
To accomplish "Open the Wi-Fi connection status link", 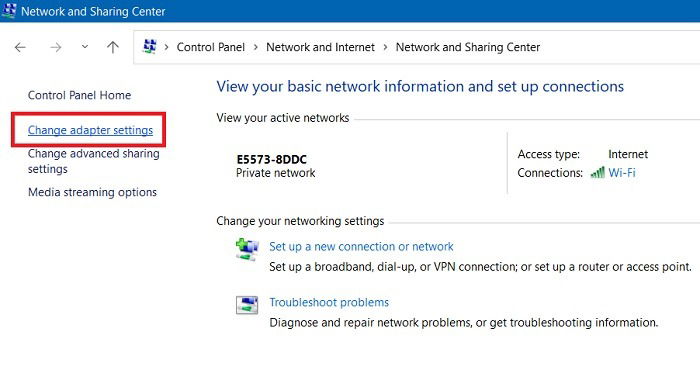I will pyautogui.click(x=622, y=173).
